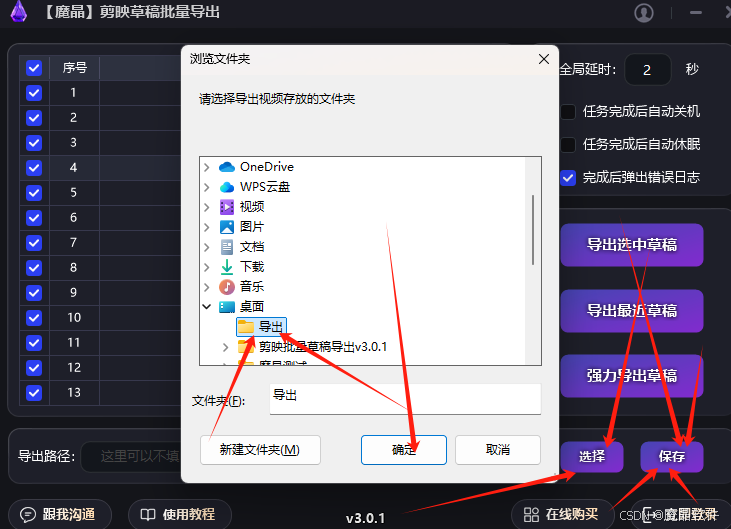Select 下载 in the folder tree
This screenshot has height=529, width=731.
point(252,267)
